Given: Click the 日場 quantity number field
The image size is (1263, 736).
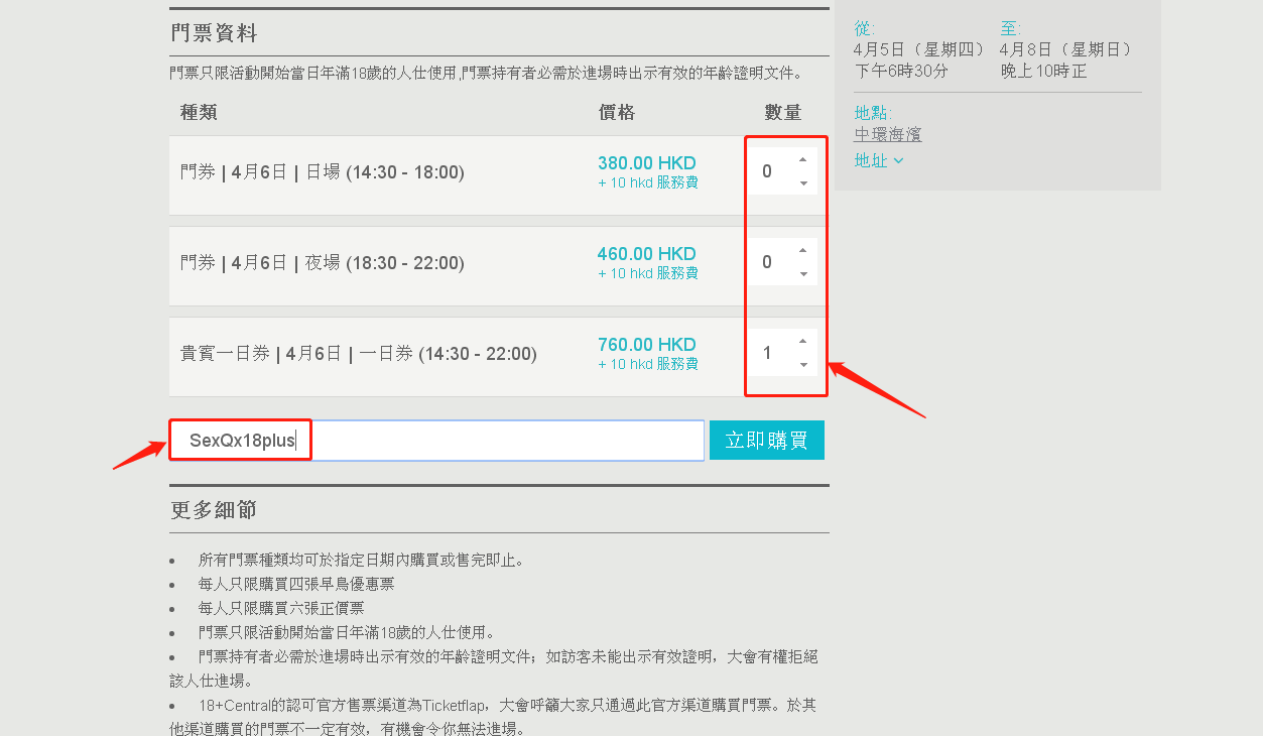Looking at the screenshot, I should coord(770,172).
